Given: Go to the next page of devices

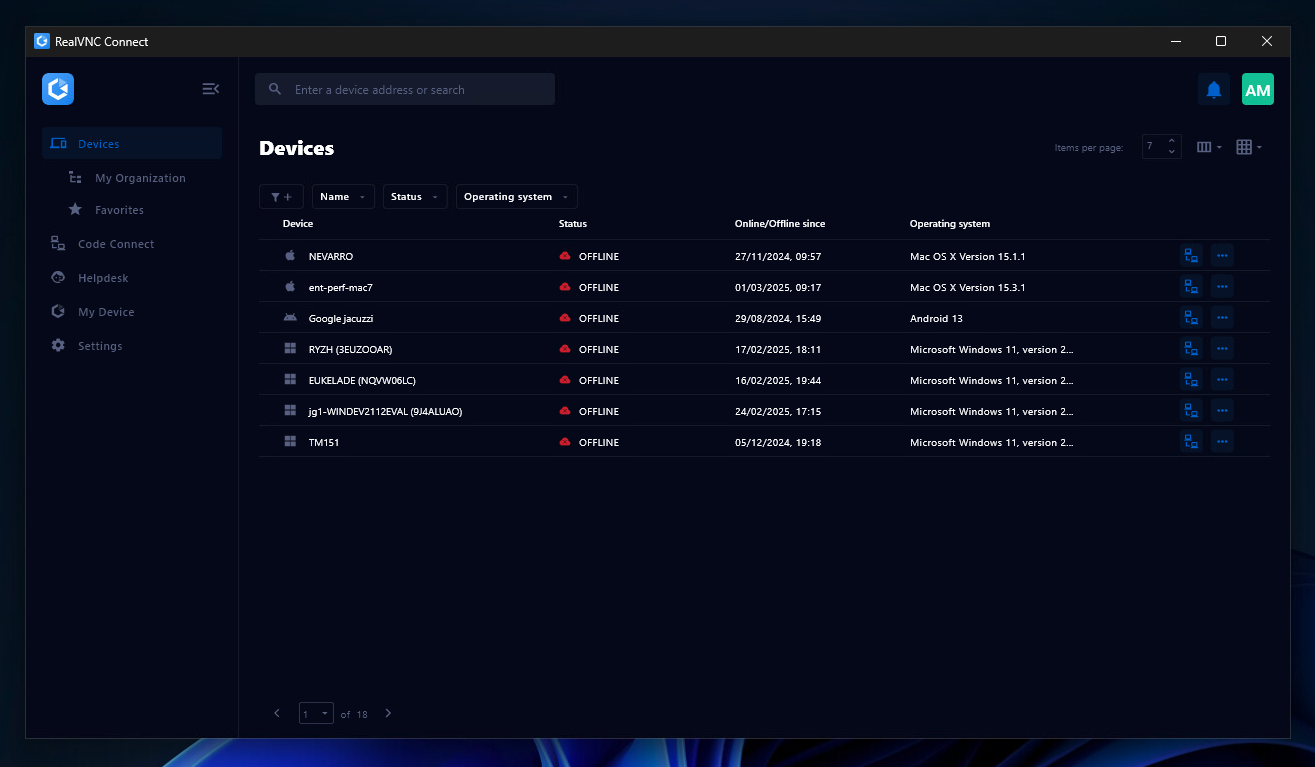Looking at the screenshot, I should click(389, 714).
